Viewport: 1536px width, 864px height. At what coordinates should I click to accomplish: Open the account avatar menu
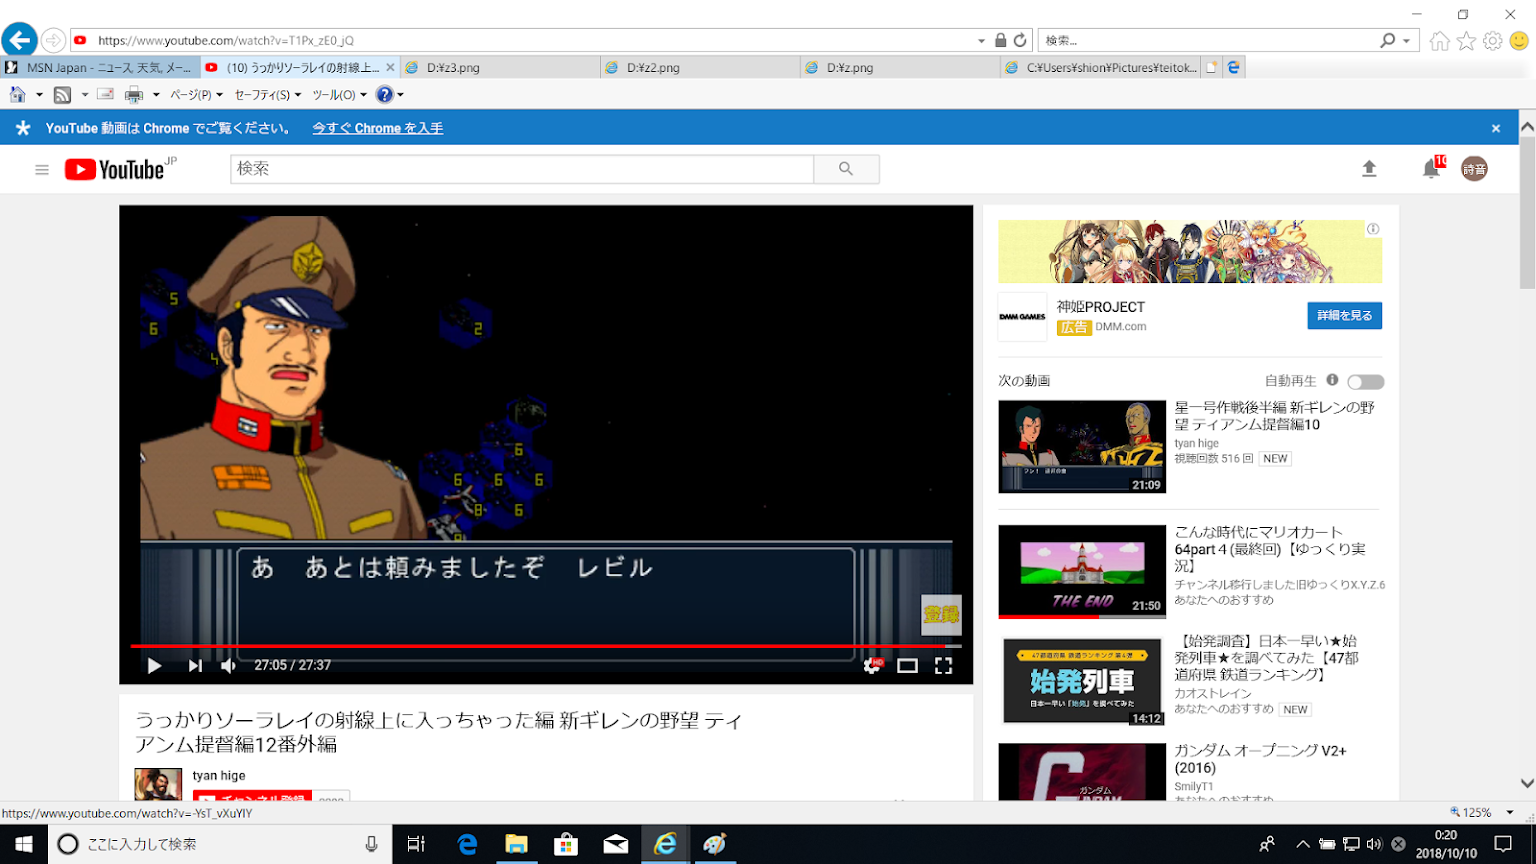(1474, 169)
